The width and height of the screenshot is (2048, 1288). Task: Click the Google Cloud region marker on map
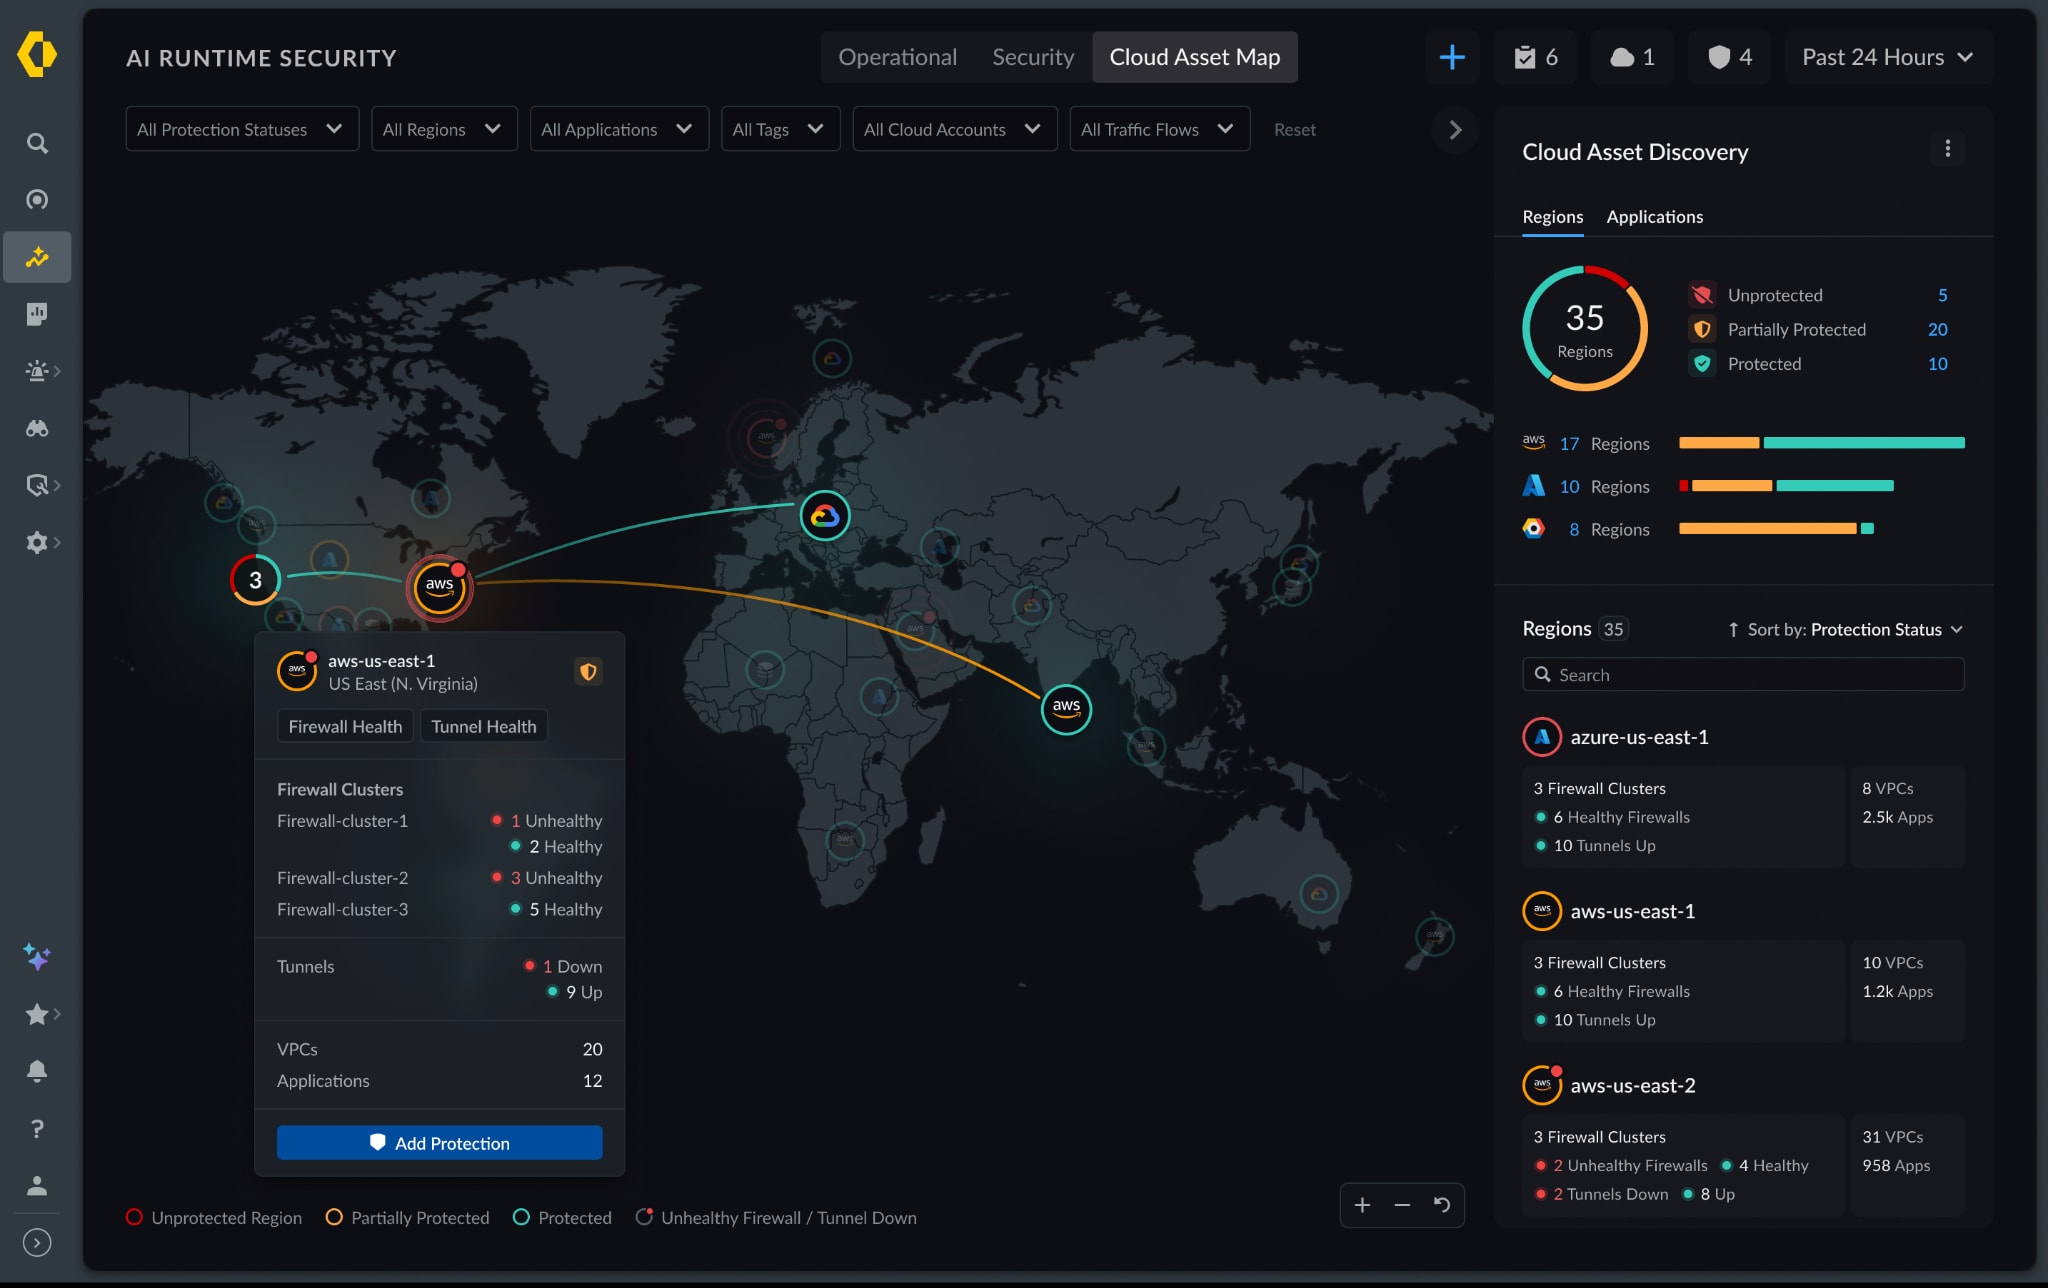825,516
